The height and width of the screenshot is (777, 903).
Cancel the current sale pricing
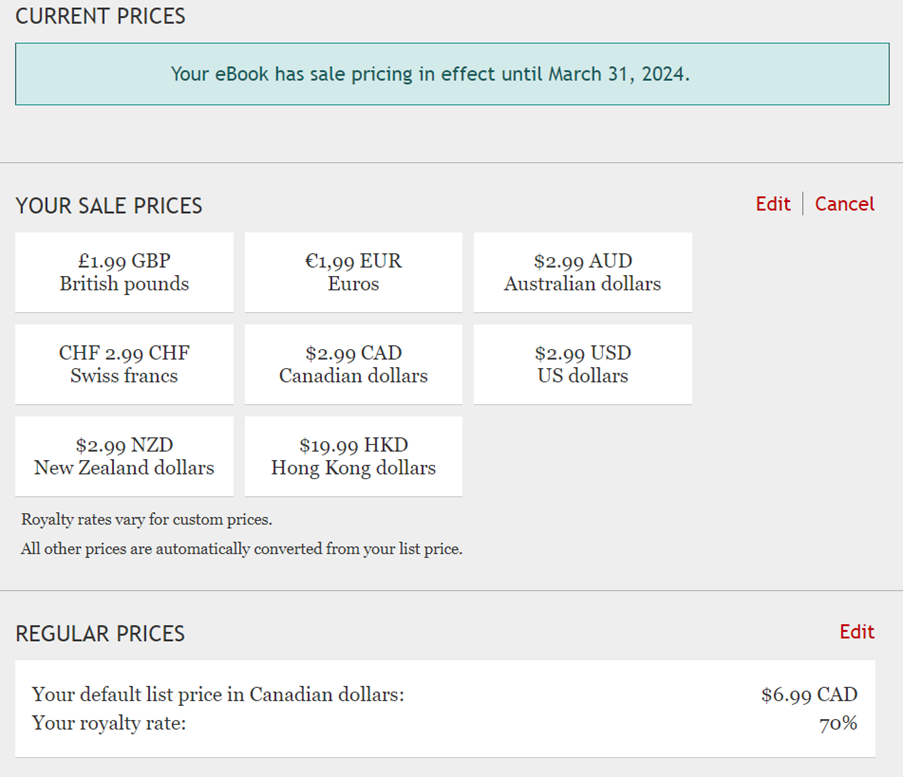[x=844, y=204]
